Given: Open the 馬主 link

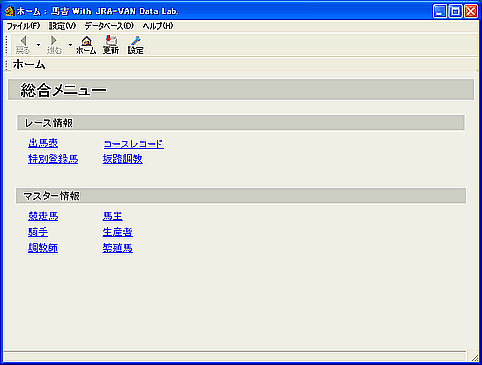Looking at the screenshot, I should 112,216.
